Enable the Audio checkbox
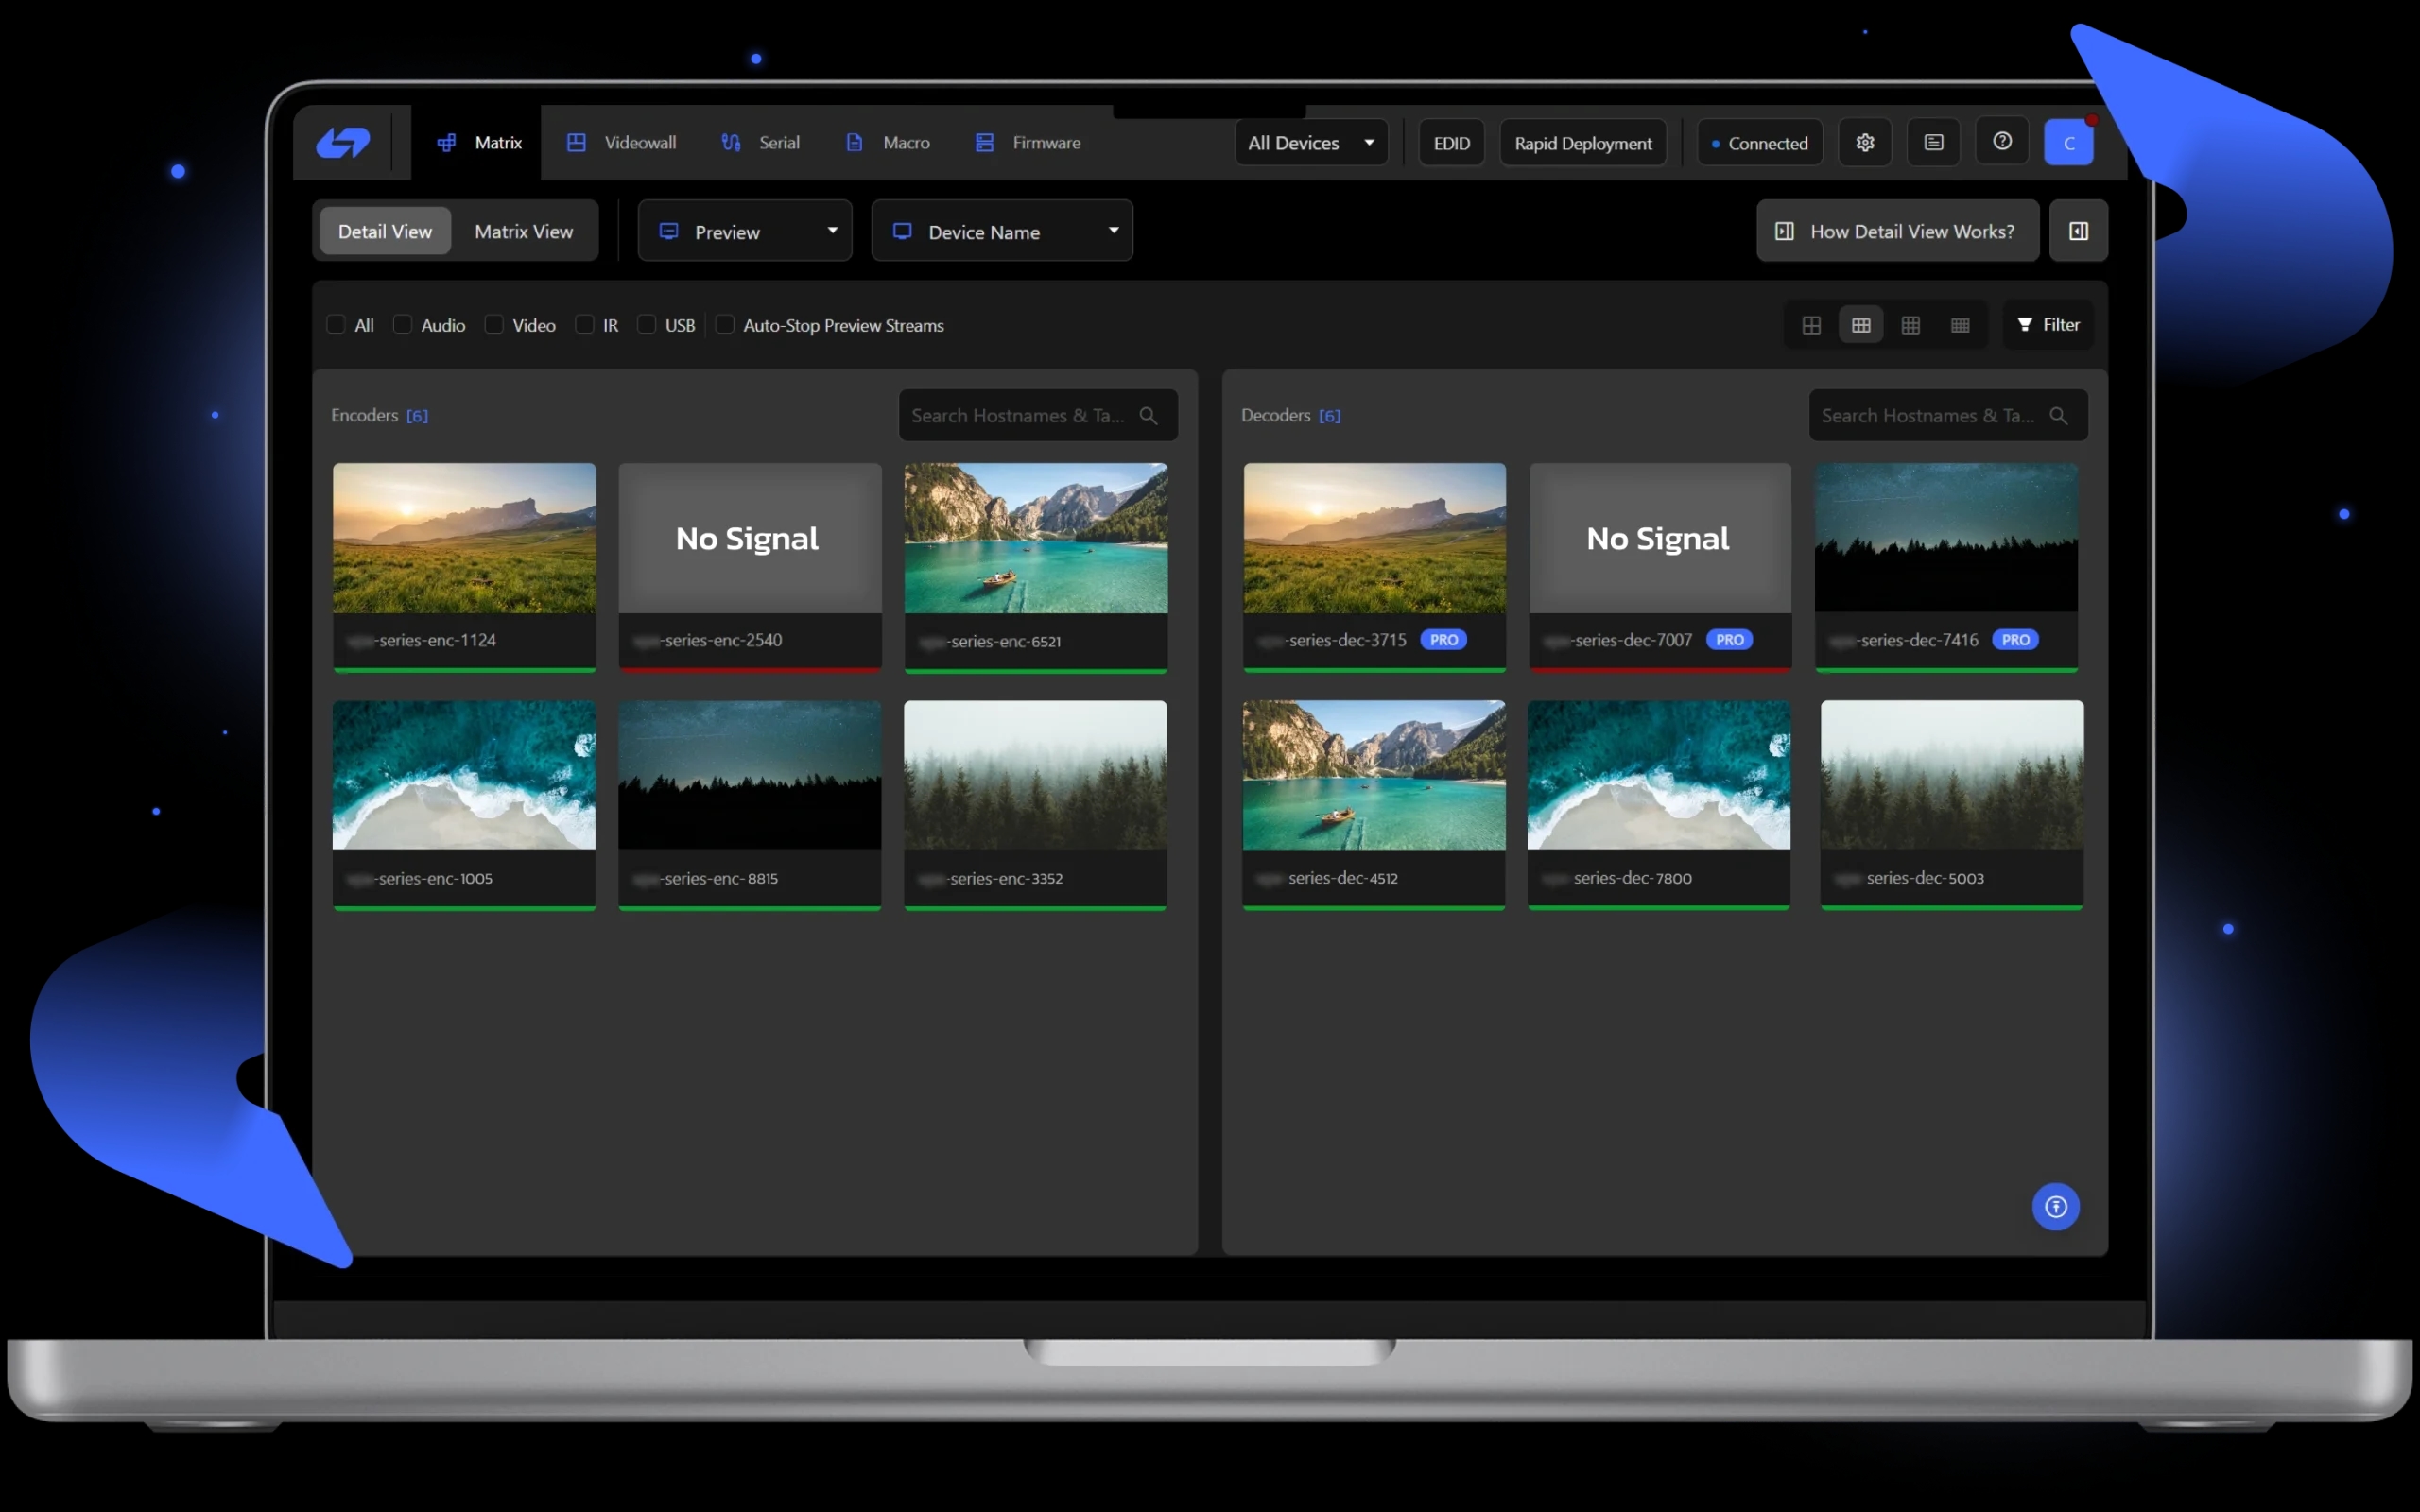The height and width of the screenshot is (1512, 2420). [x=402, y=325]
